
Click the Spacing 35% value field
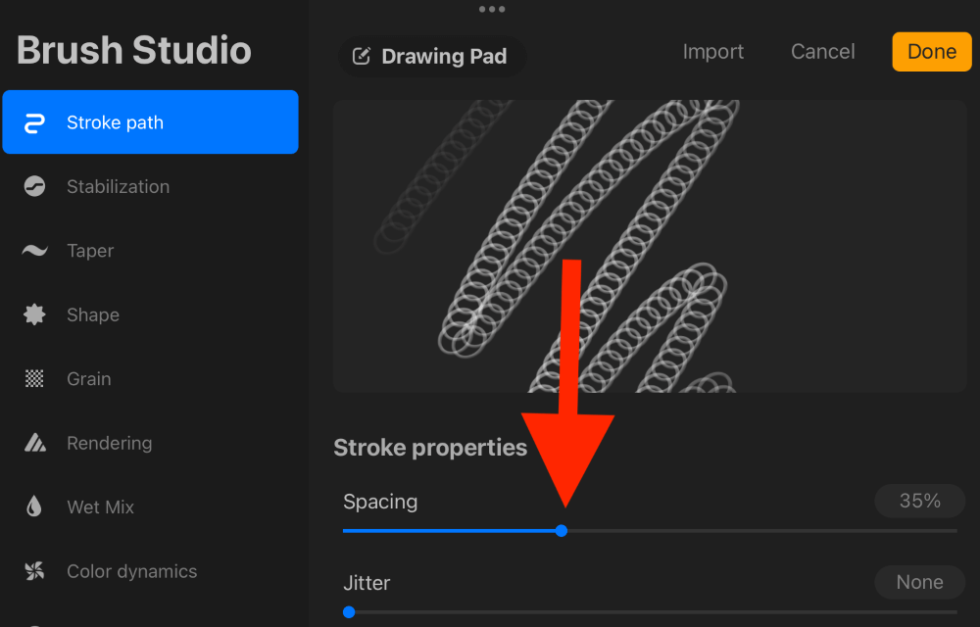[918, 500]
